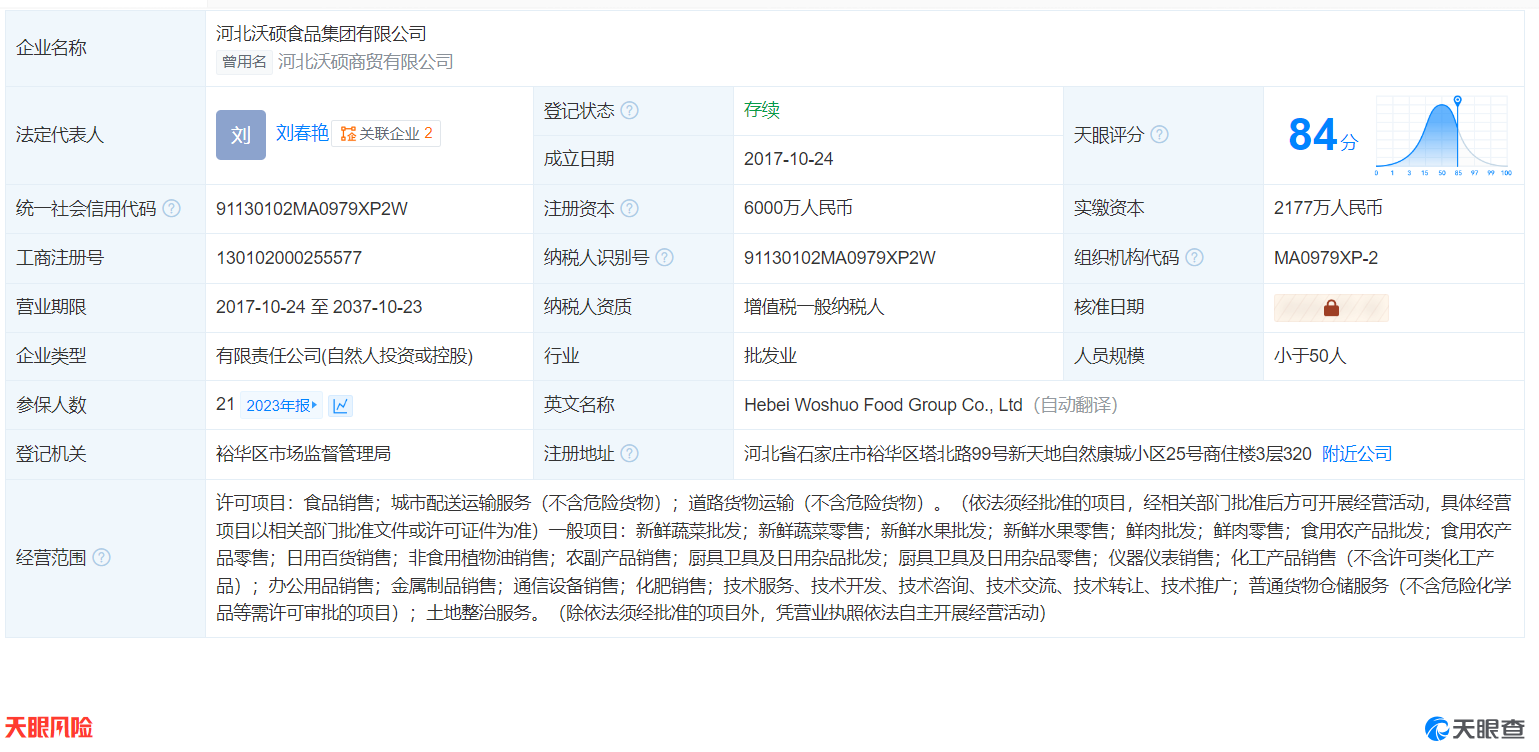This screenshot has height=752, width=1539.
Task: Click establishment date 2017-10-24
Action: click(789, 159)
